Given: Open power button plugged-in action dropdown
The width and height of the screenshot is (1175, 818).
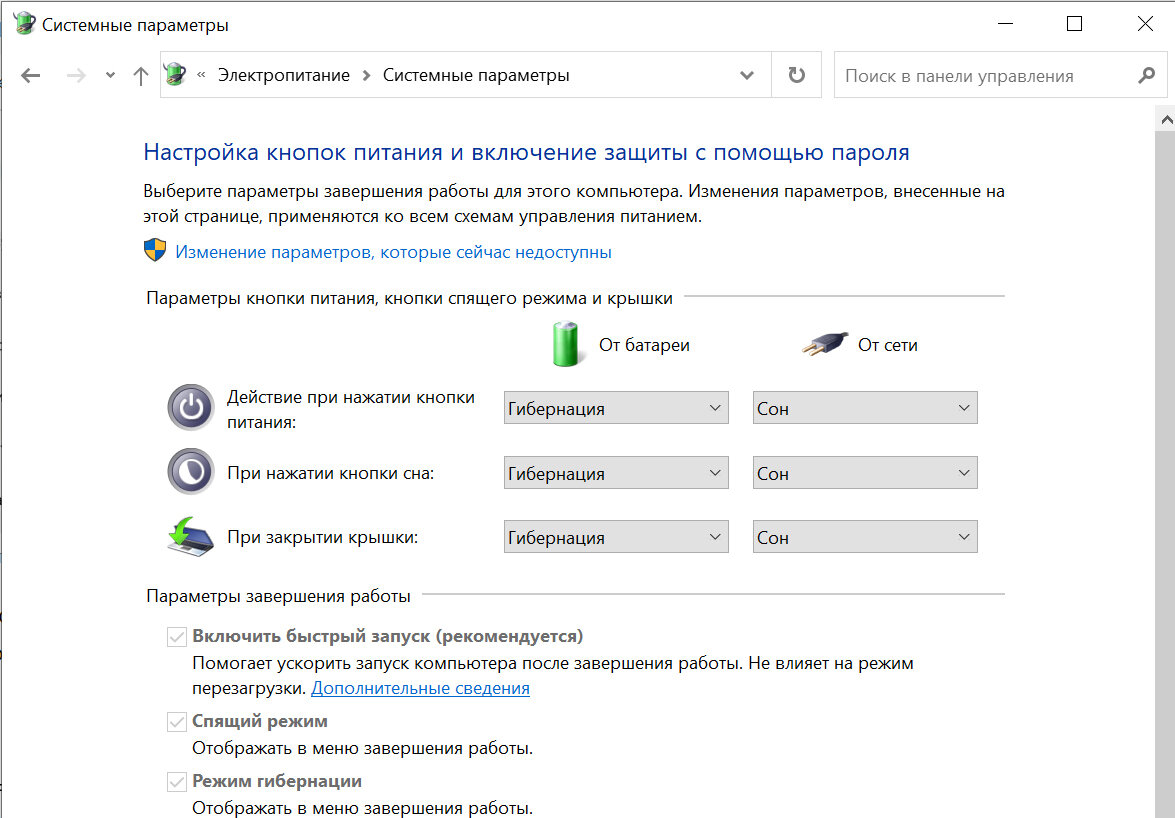Looking at the screenshot, I should pyautogui.click(x=865, y=408).
